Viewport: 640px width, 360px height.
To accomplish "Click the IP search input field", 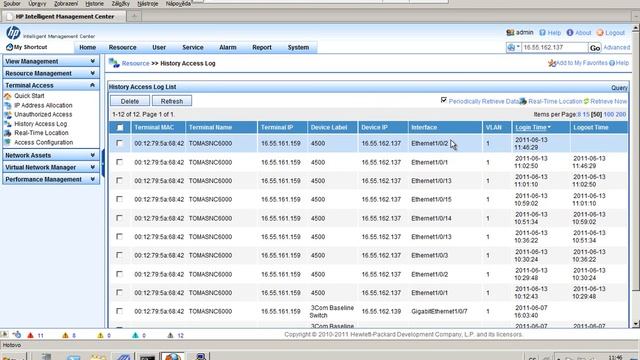I will tap(554, 47).
